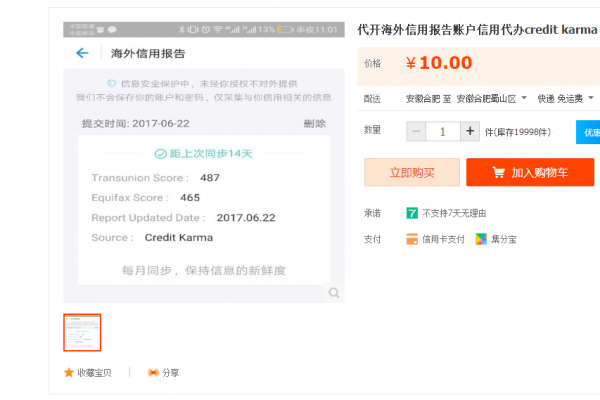Click the quantity input field showing 1
The image size is (600, 400).
click(x=443, y=132)
